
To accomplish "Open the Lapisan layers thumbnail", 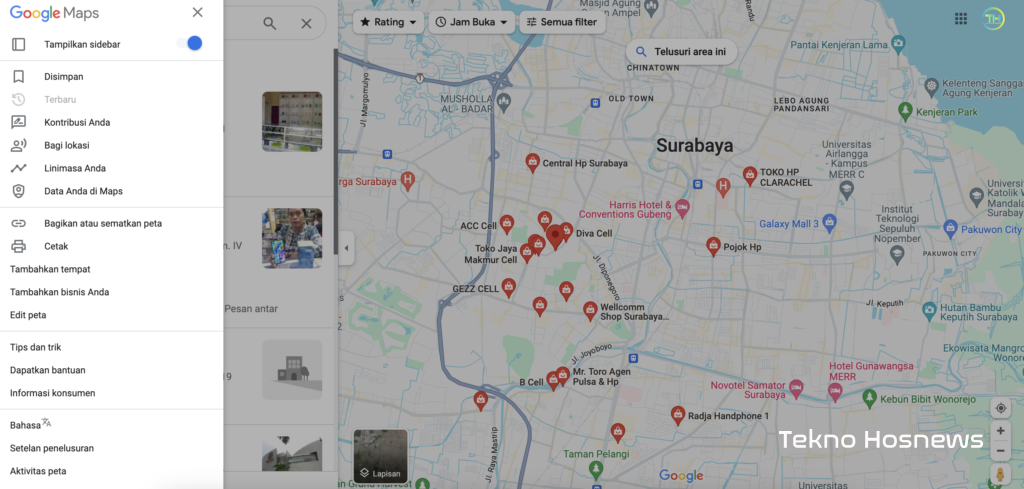I will (380, 456).
